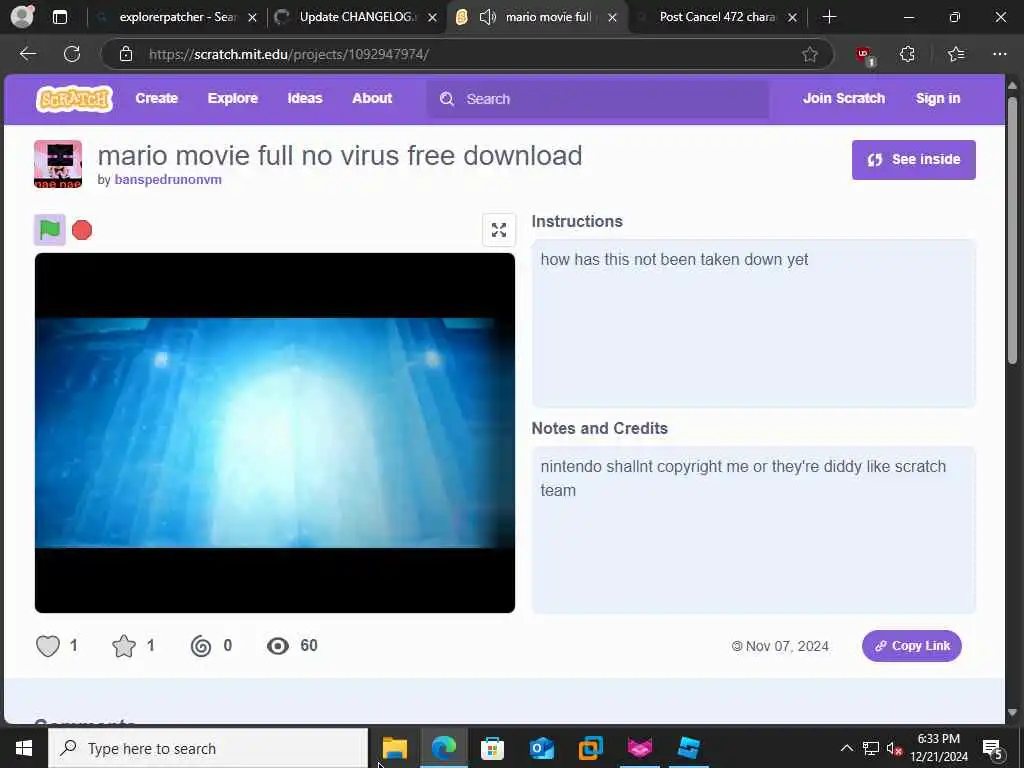Open the Favorites list icon

[956, 54]
